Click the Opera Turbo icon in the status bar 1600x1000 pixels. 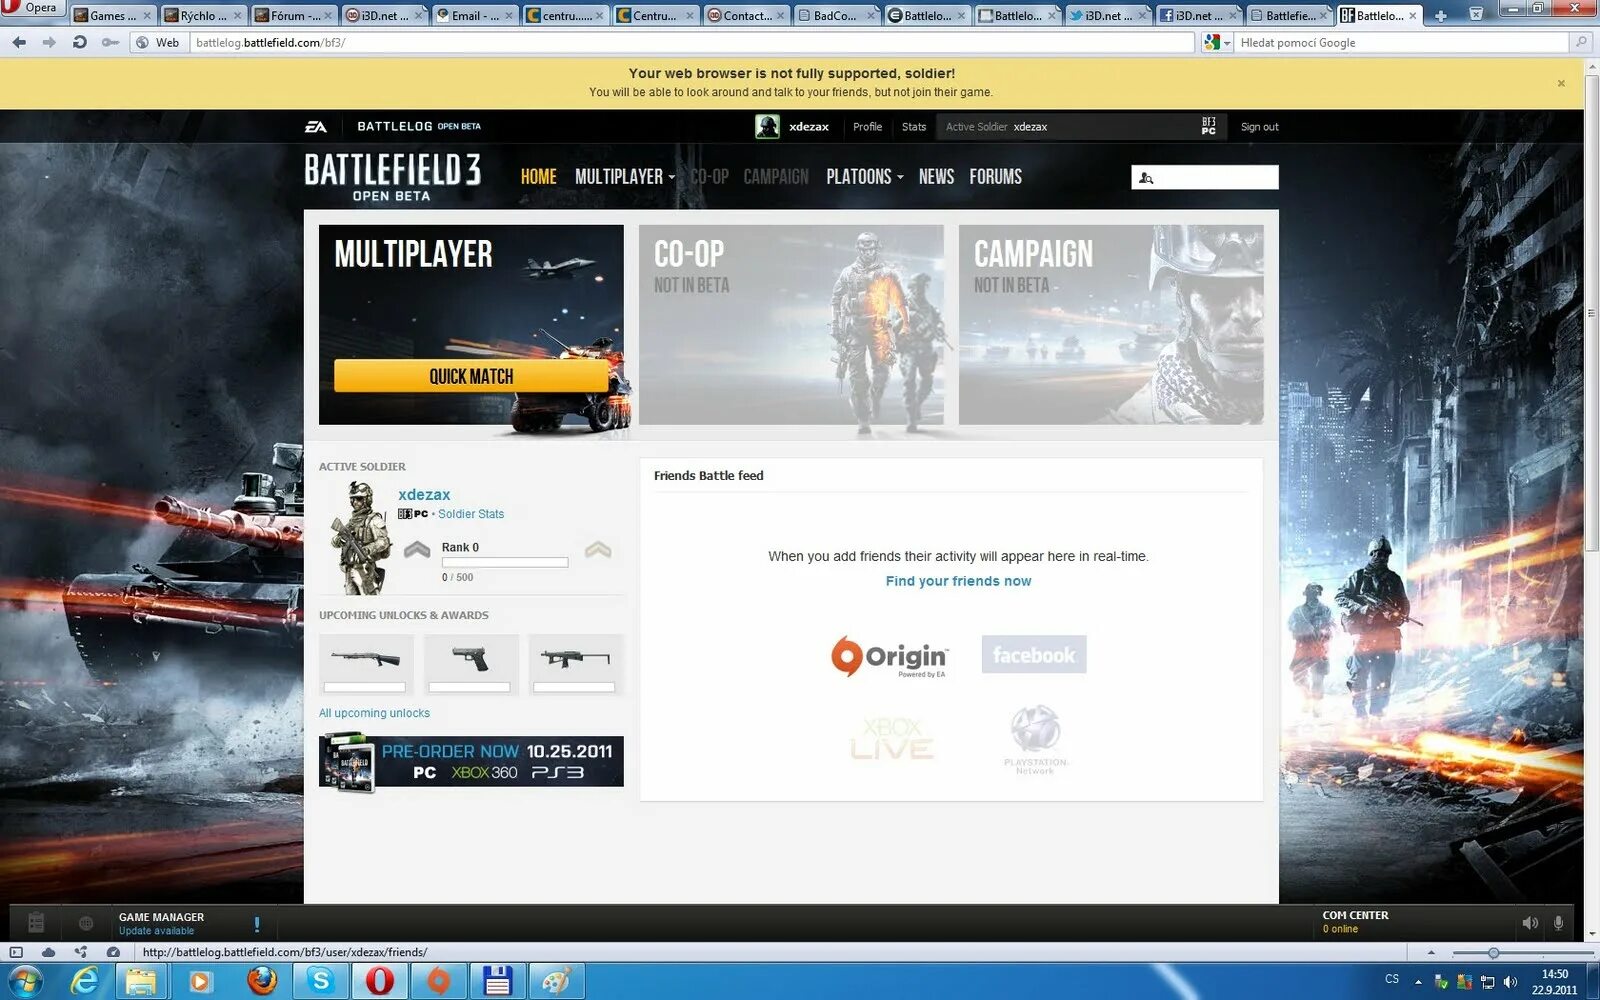[x=113, y=952]
